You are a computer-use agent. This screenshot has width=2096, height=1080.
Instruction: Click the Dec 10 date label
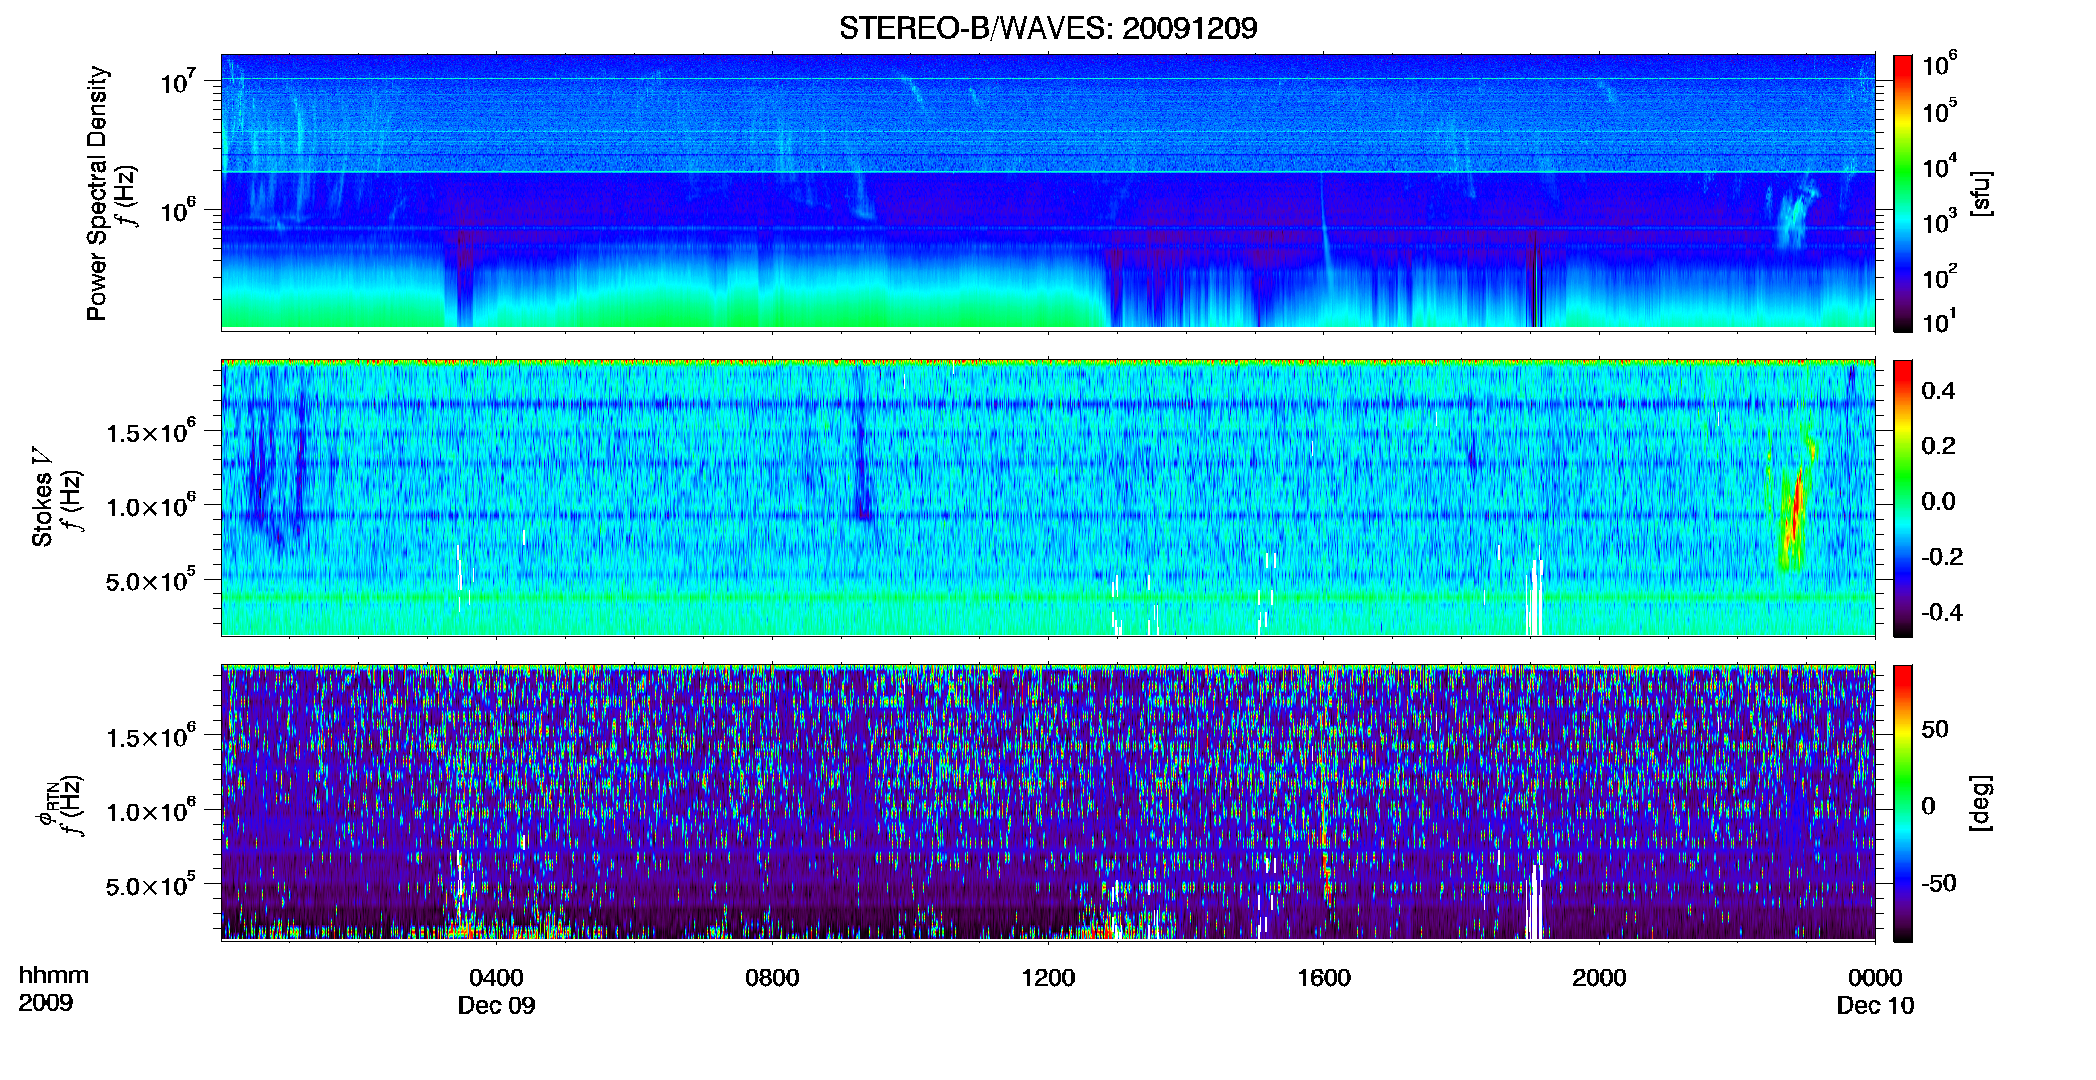click(x=1875, y=1006)
